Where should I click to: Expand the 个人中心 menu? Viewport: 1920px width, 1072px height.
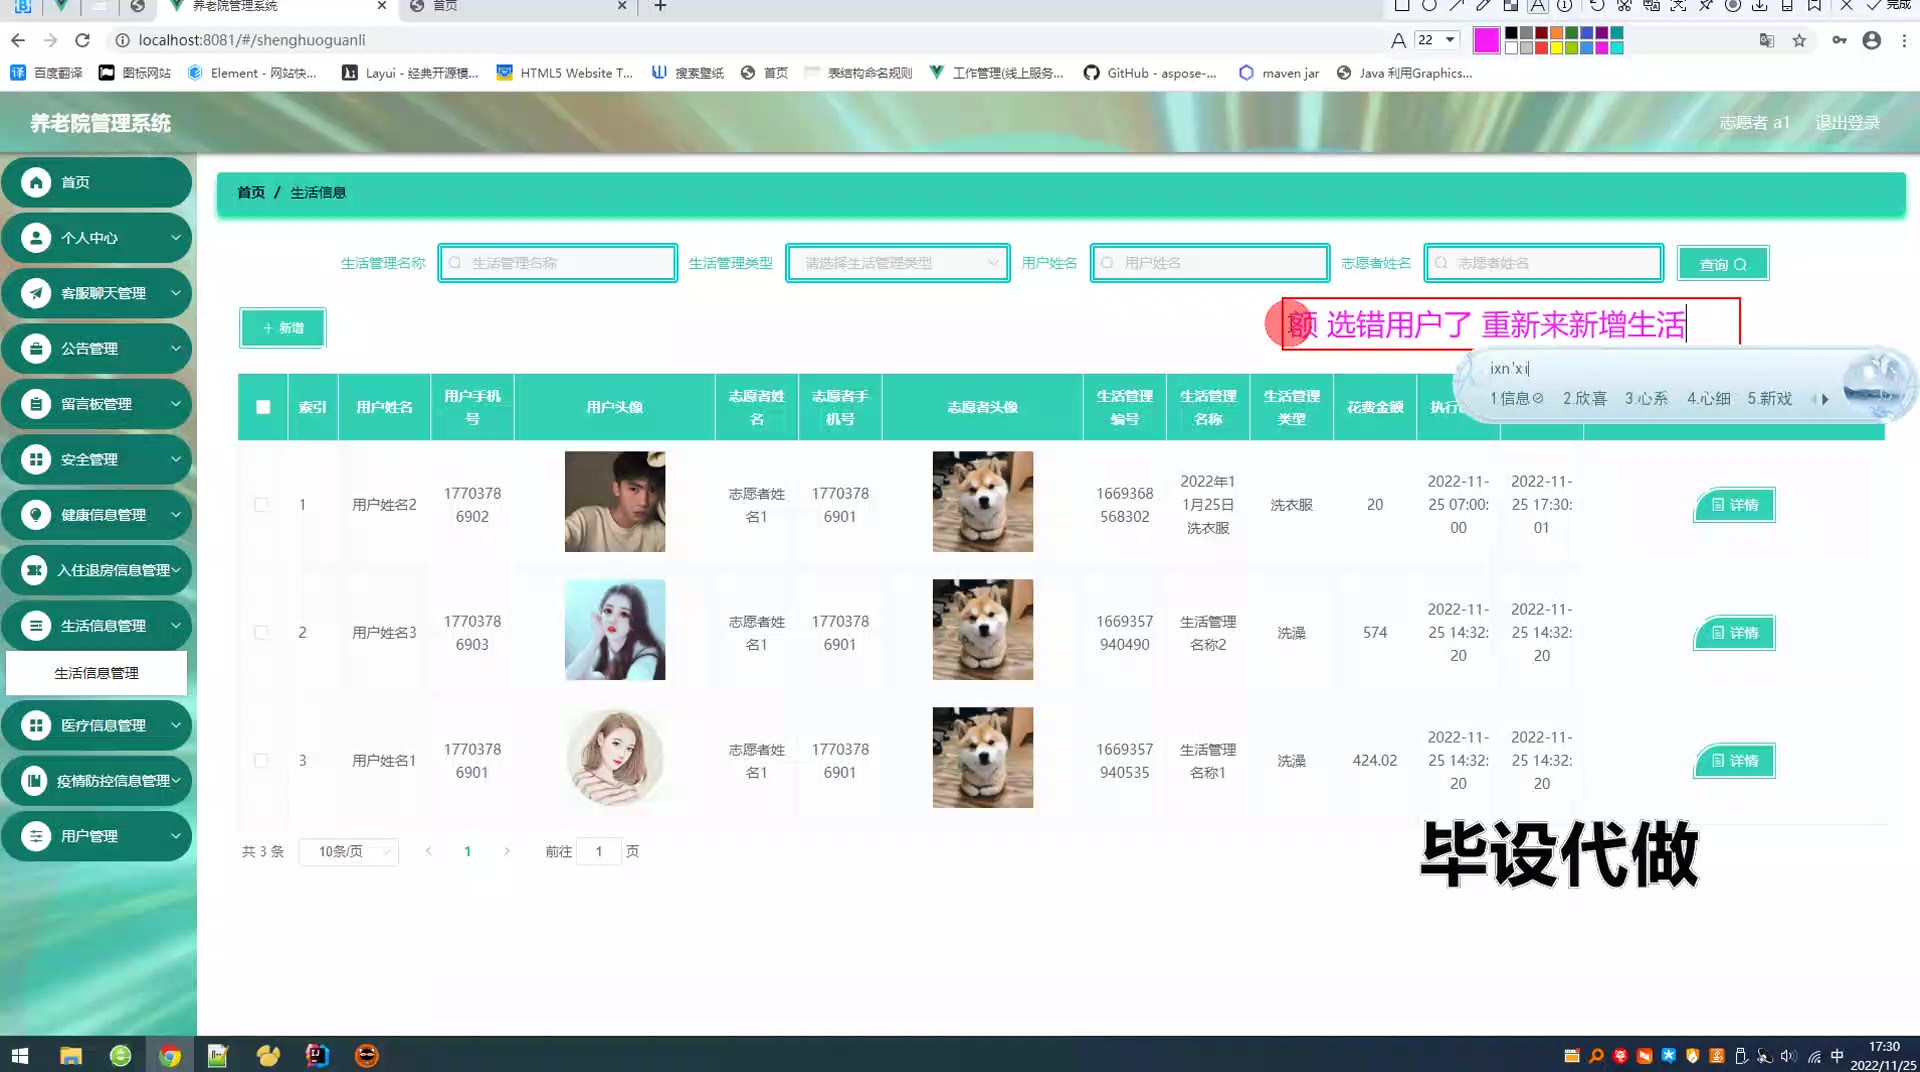point(176,238)
